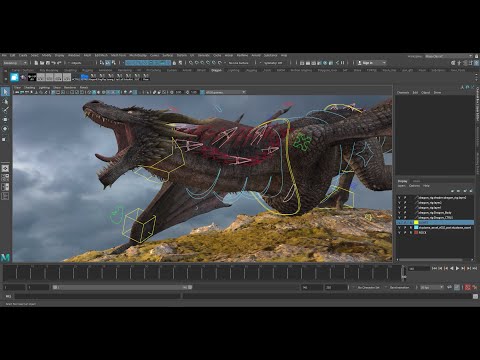Open the viewport renderer dropdown in panel toolbar

225,92
